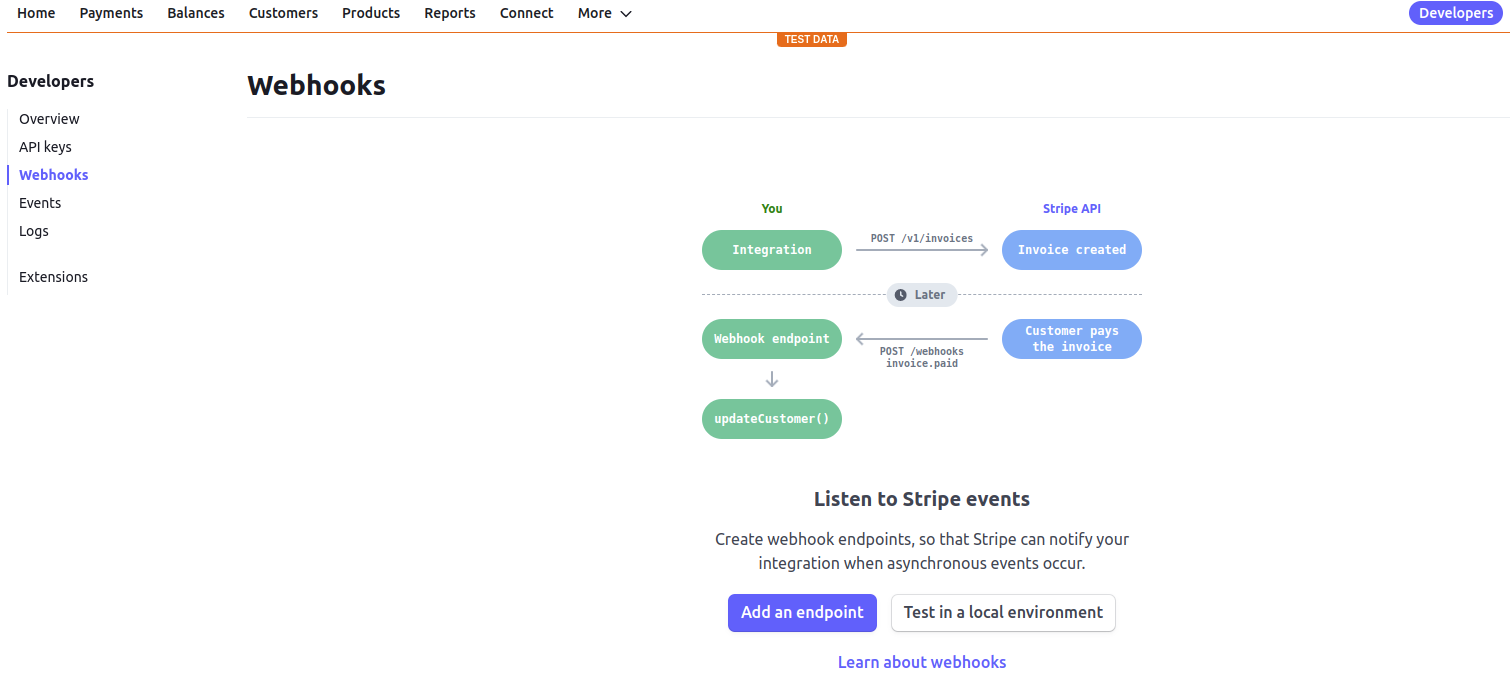Click the updateCustomer() function node

click(771, 418)
